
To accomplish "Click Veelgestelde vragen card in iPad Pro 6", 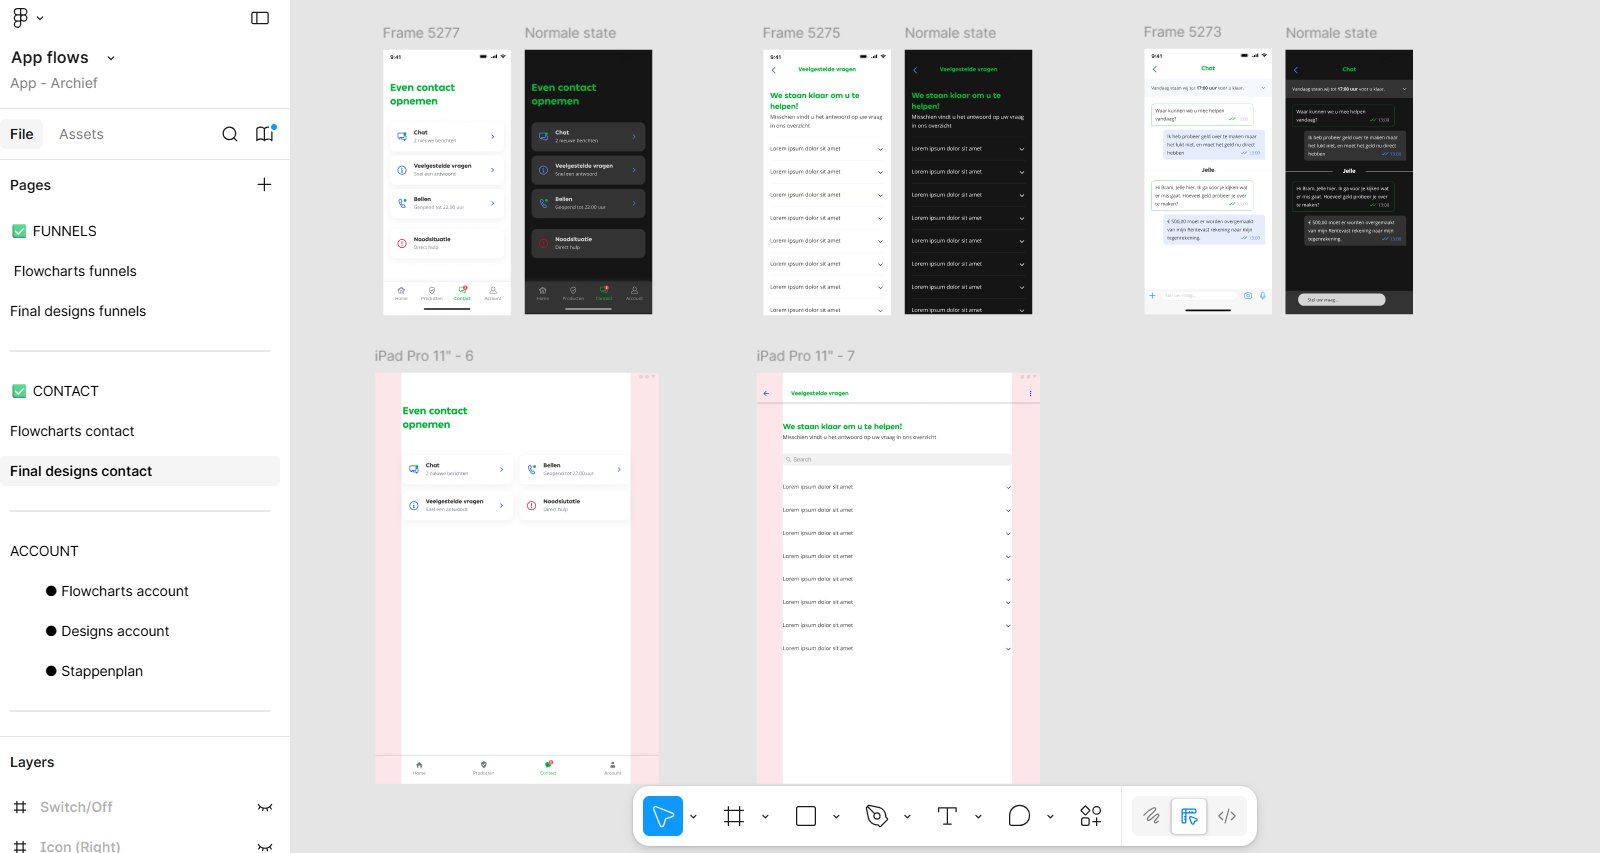I will [x=457, y=505].
